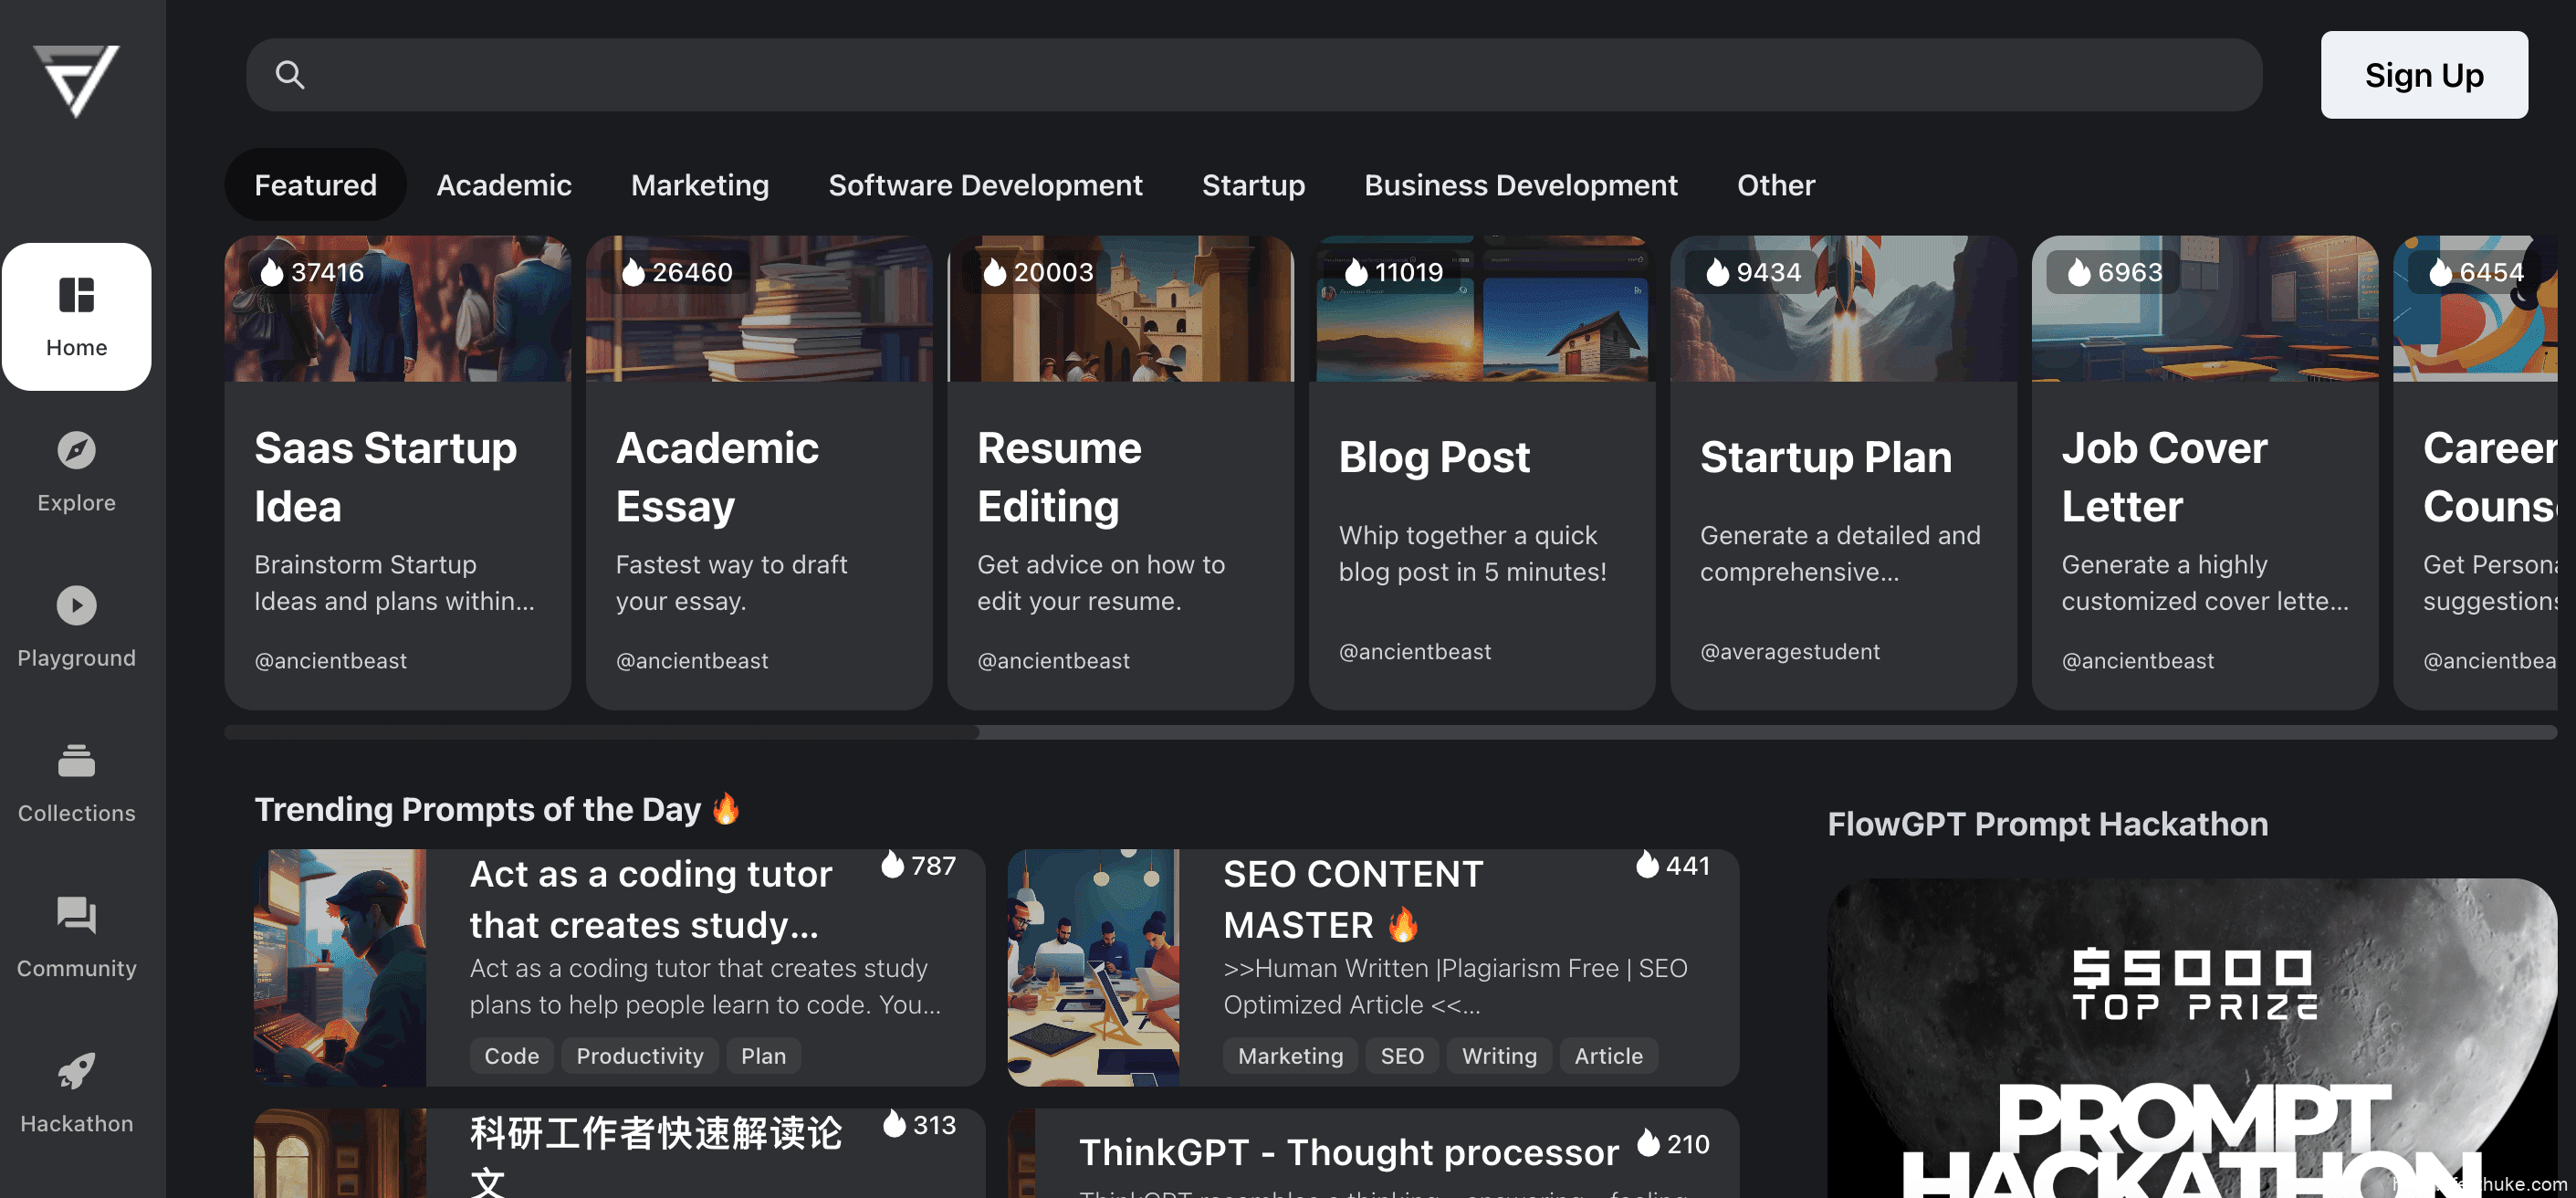The width and height of the screenshot is (2576, 1198).
Task: Click the flame upvote count 441
Action: [x=1672, y=865]
